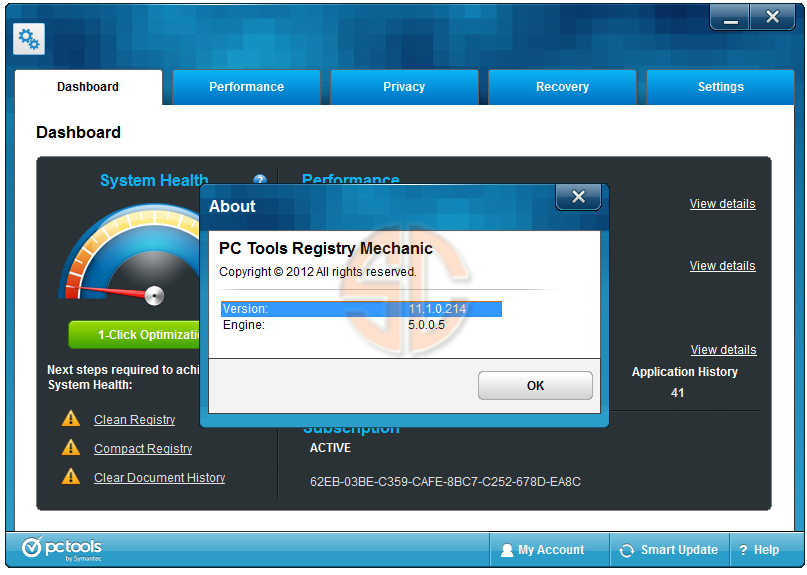Image resolution: width=807 pixels, height=575 pixels.
Task: Follow the Clear Document History link
Action: 160,477
